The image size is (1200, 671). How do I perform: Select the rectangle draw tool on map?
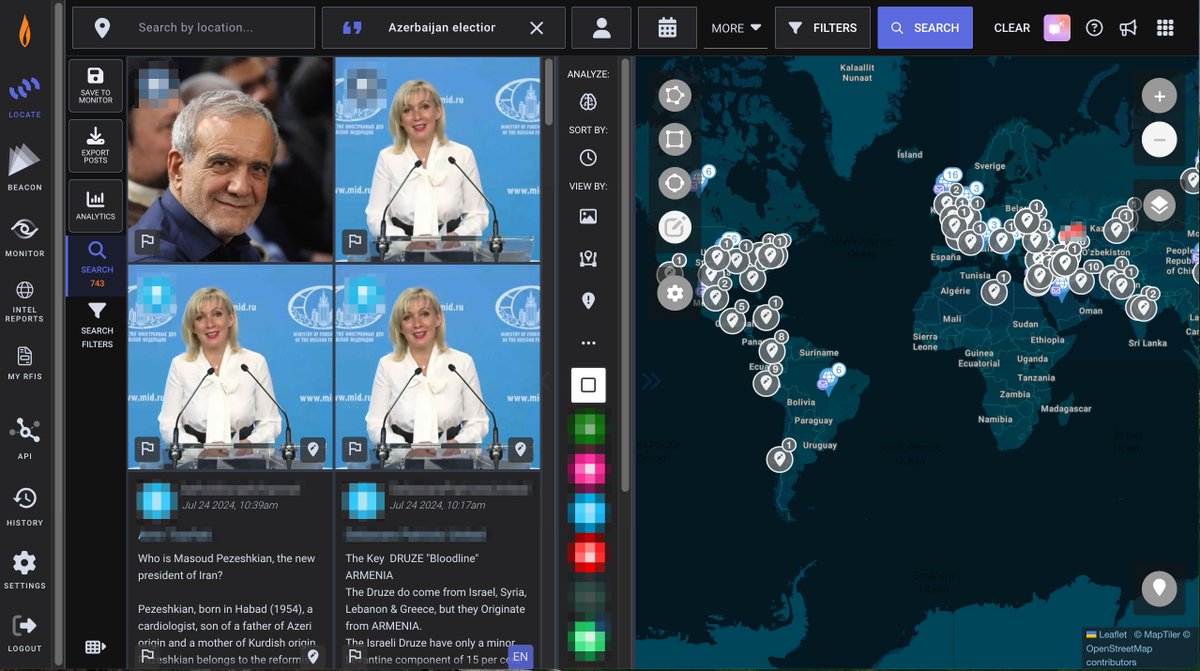point(675,139)
